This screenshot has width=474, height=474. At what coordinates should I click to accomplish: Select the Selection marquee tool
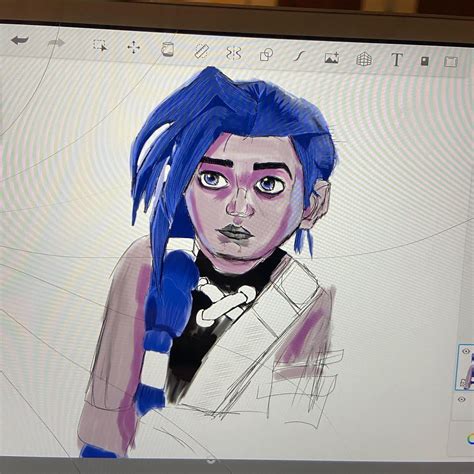(100, 46)
